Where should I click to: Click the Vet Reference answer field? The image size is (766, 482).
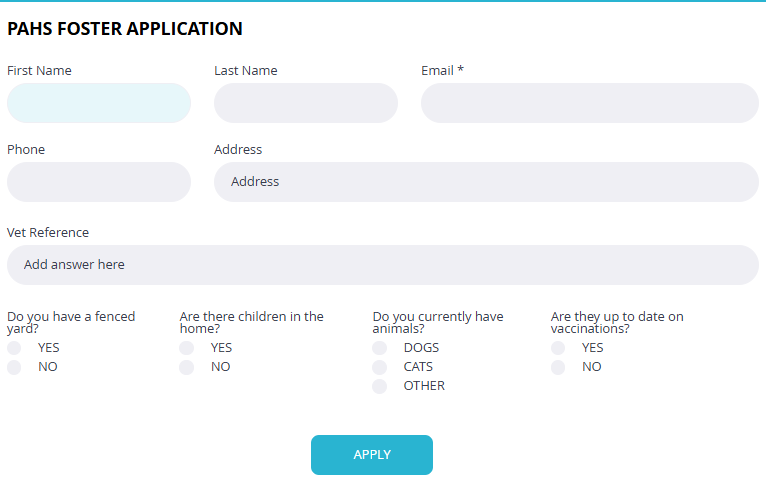[382, 265]
